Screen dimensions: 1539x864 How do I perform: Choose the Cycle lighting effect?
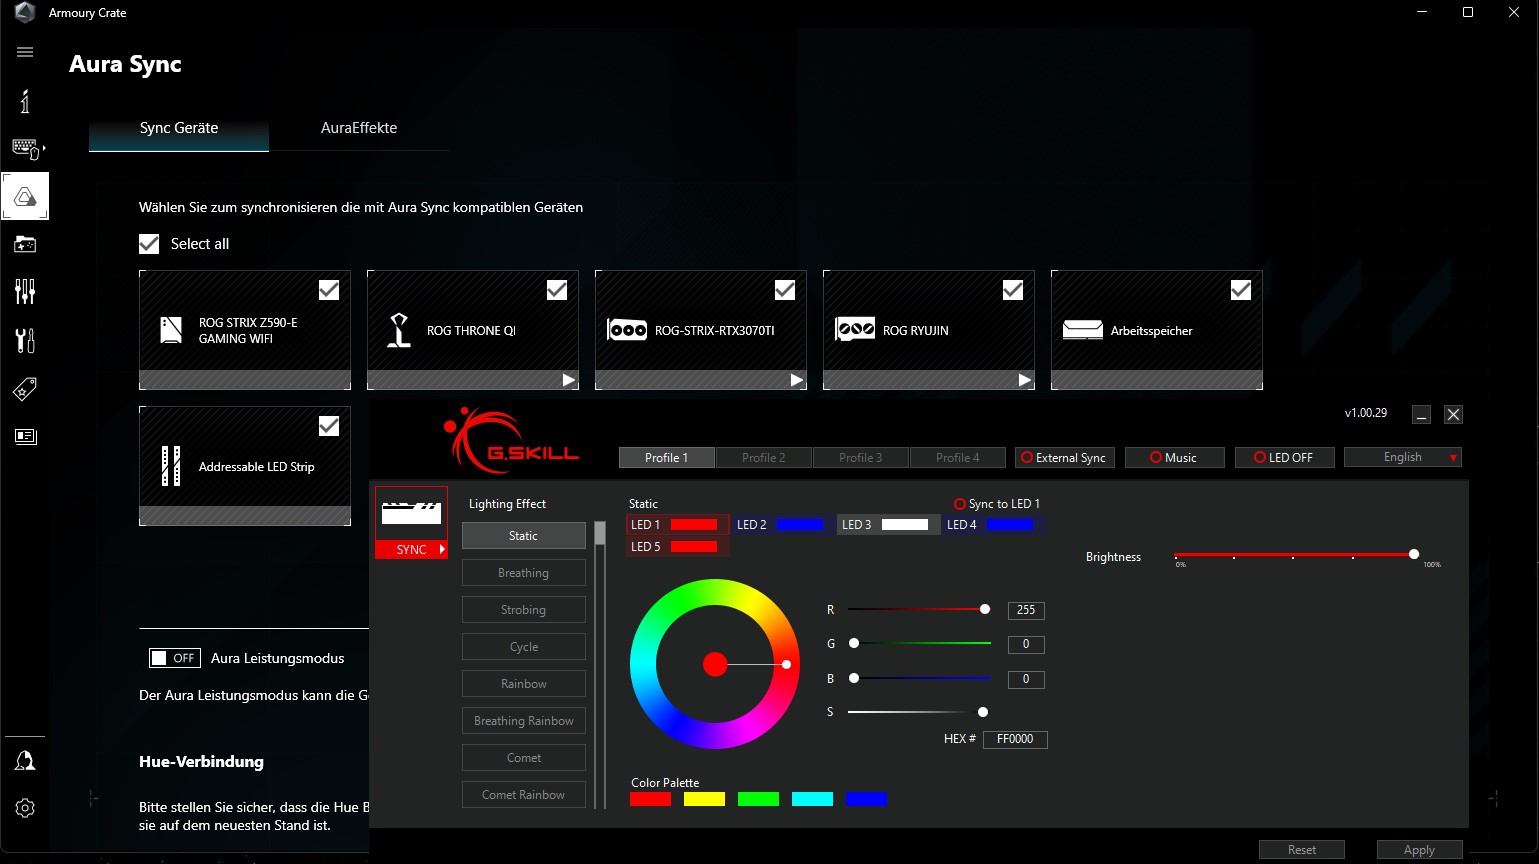pos(523,647)
